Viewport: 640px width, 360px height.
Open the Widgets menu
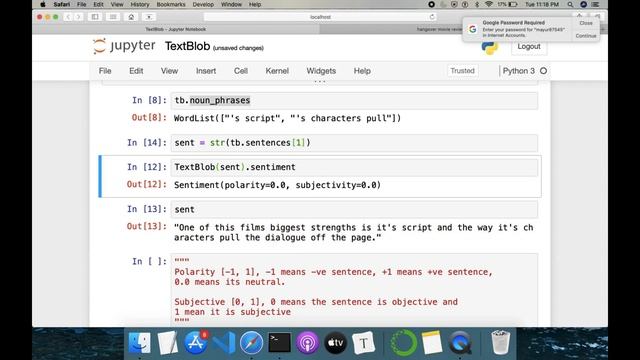(x=321, y=71)
